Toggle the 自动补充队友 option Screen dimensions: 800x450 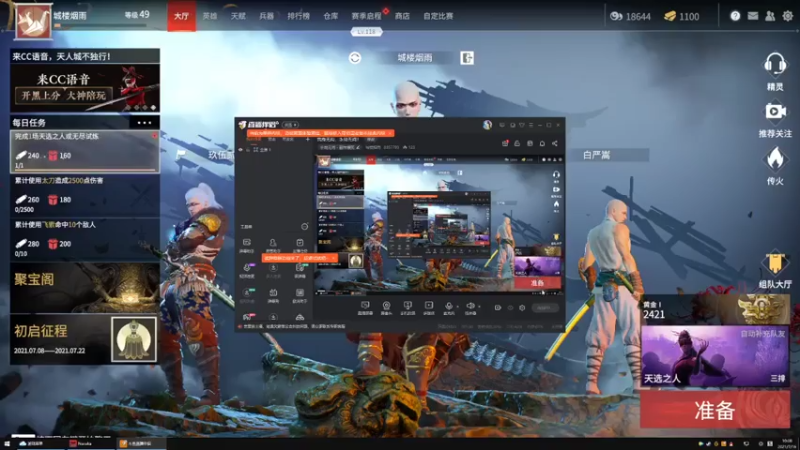[x=763, y=334]
